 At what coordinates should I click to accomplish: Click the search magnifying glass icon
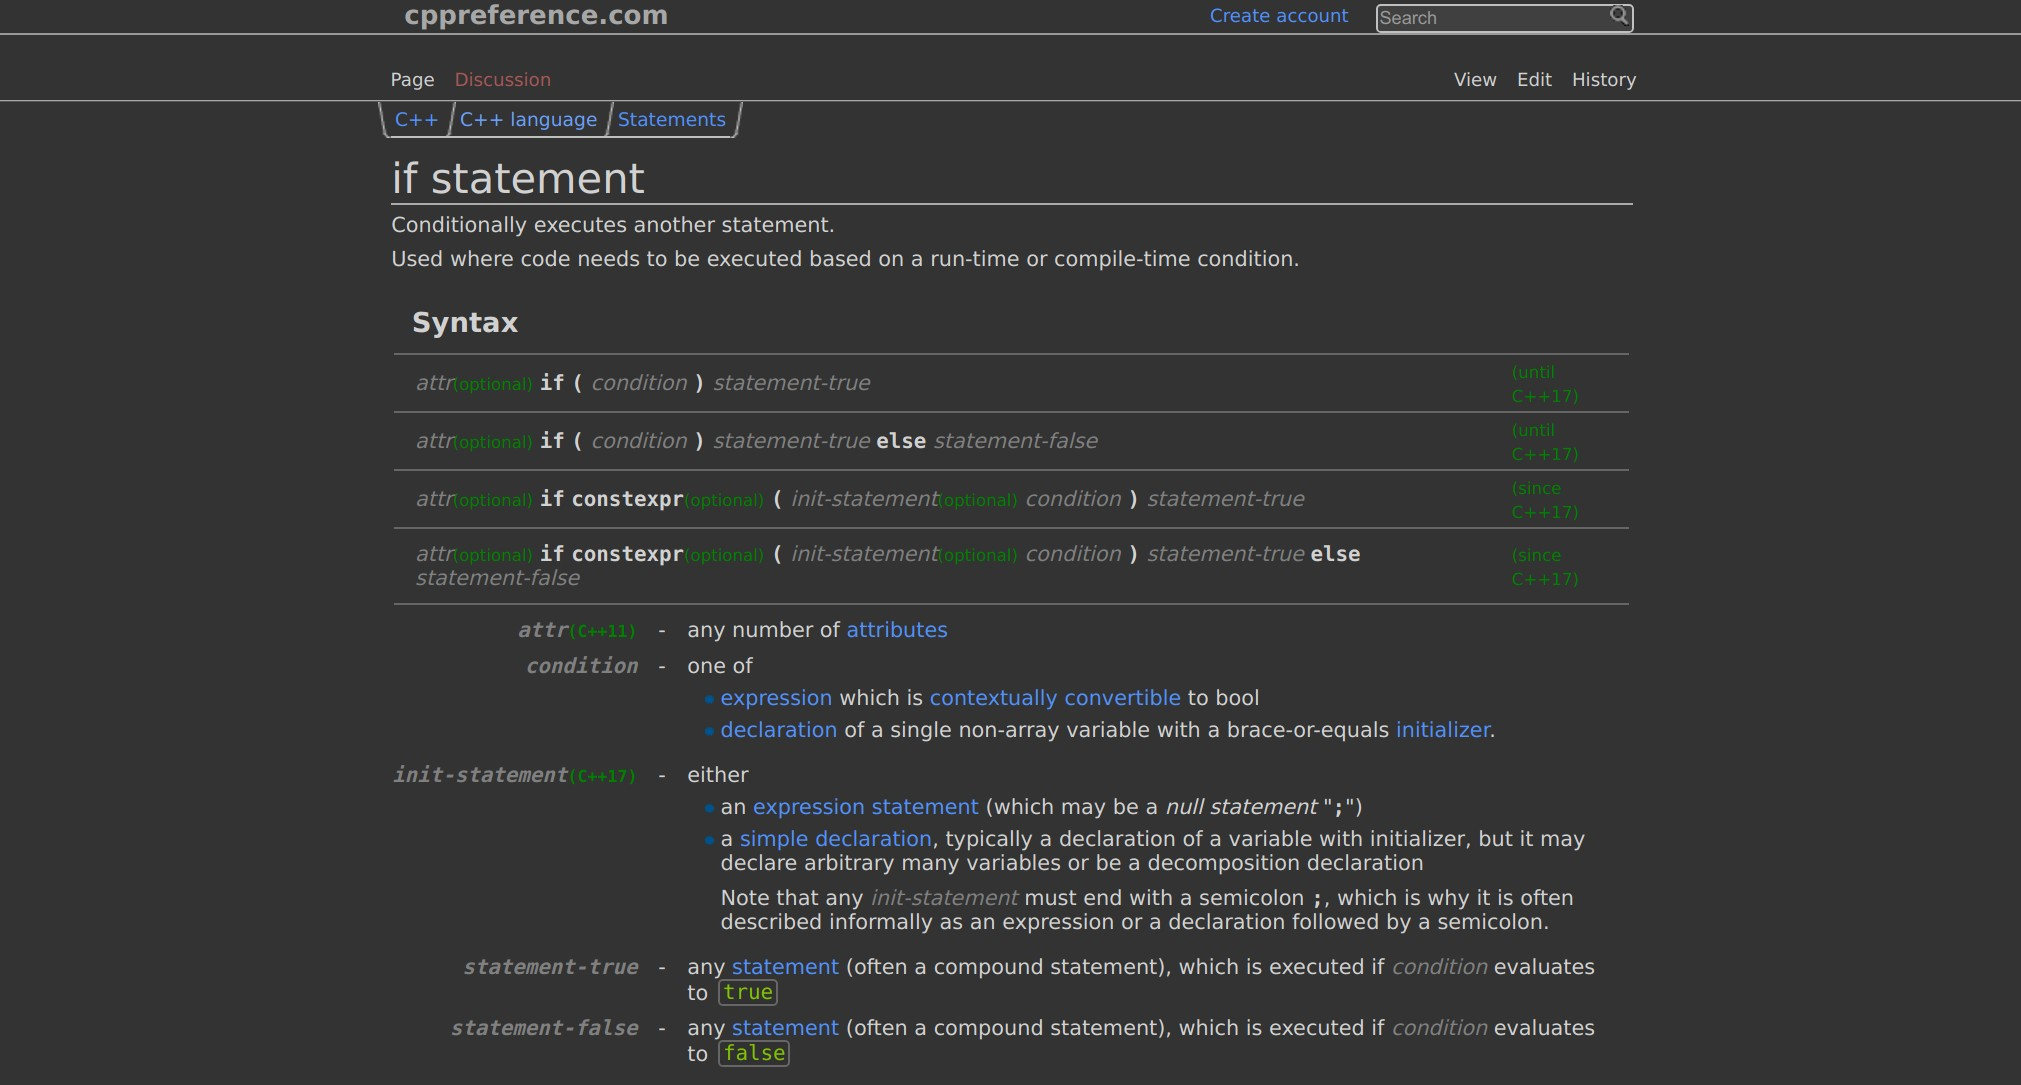tap(1618, 16)
